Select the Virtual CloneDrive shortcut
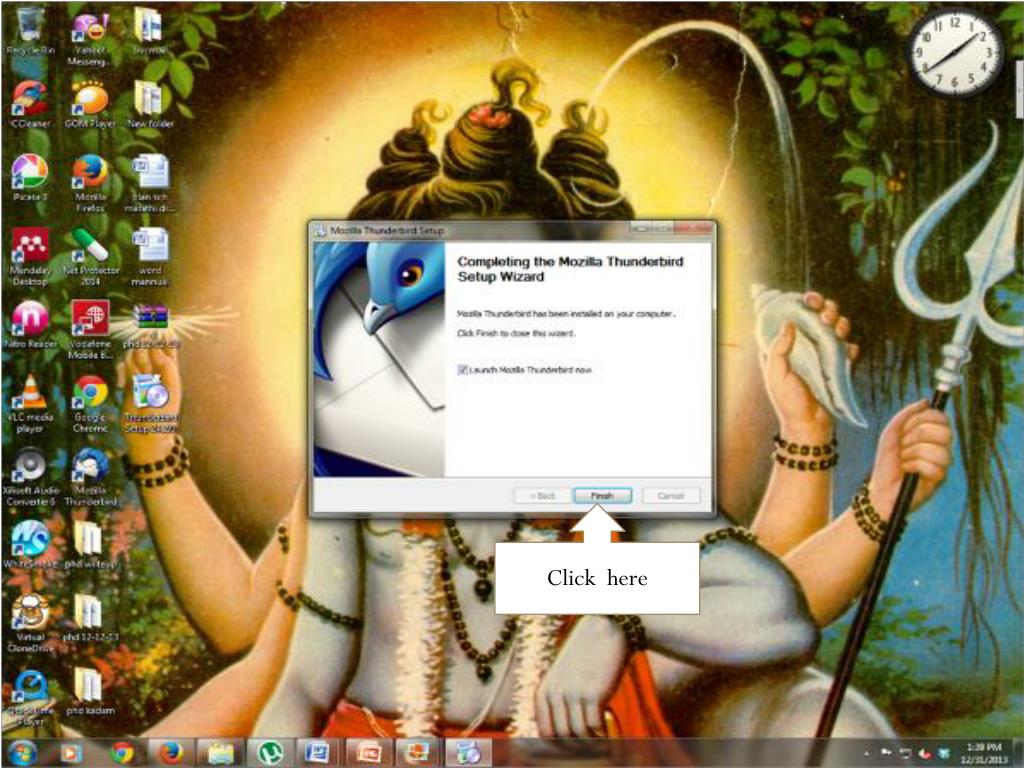This screenshot has width=1024, height=768. tap(30, 624)
